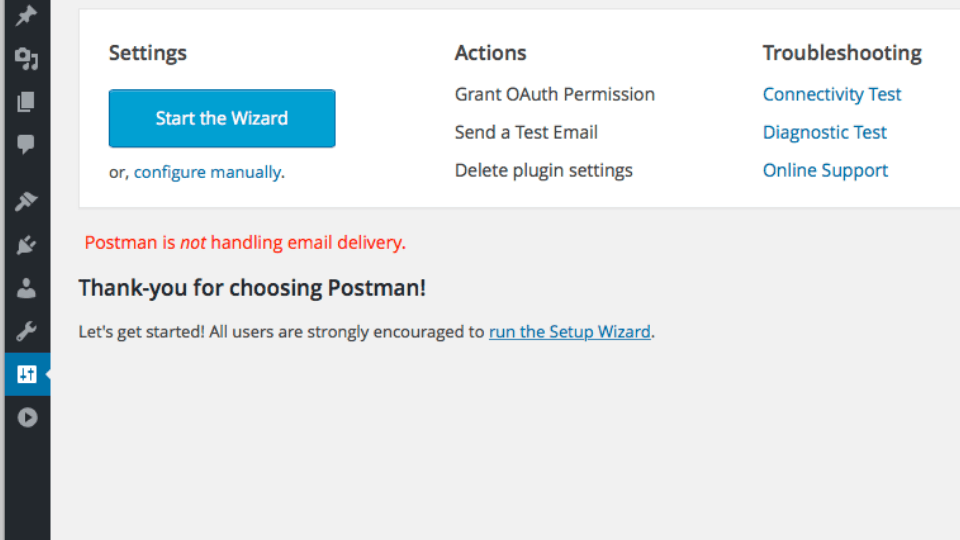Go to Pages via the sidebar icon

[x=26, y=102]
